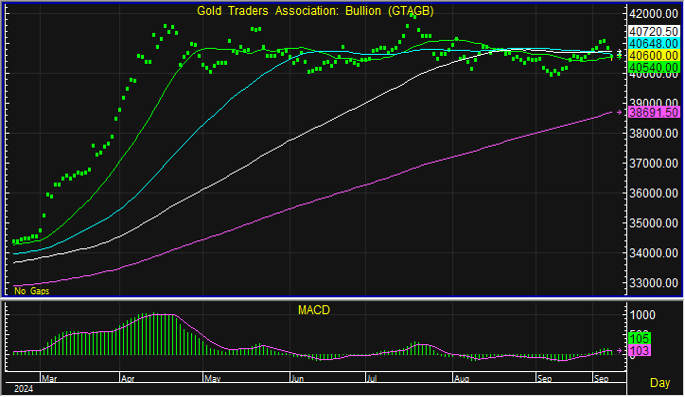
Task: Click the Jun date marker
Action: (297, 378)
